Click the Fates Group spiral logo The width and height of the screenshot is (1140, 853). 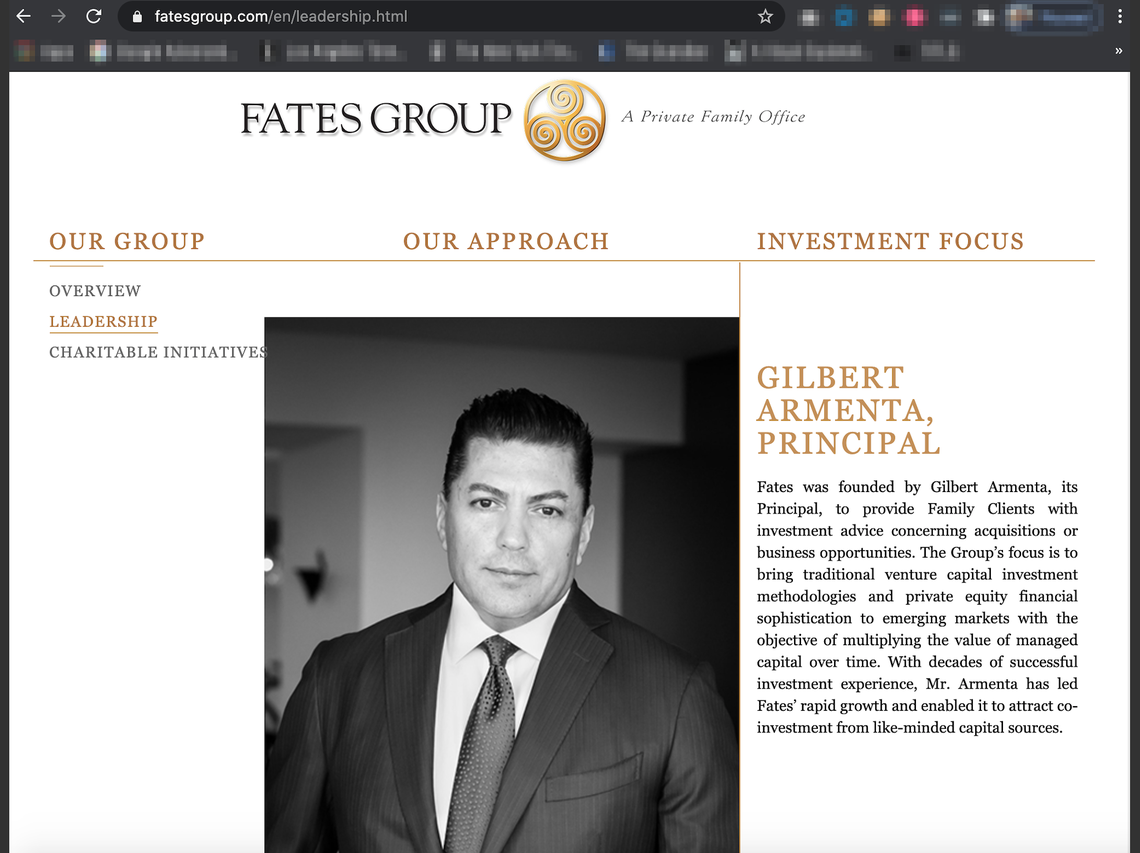[x=563, y=120]
